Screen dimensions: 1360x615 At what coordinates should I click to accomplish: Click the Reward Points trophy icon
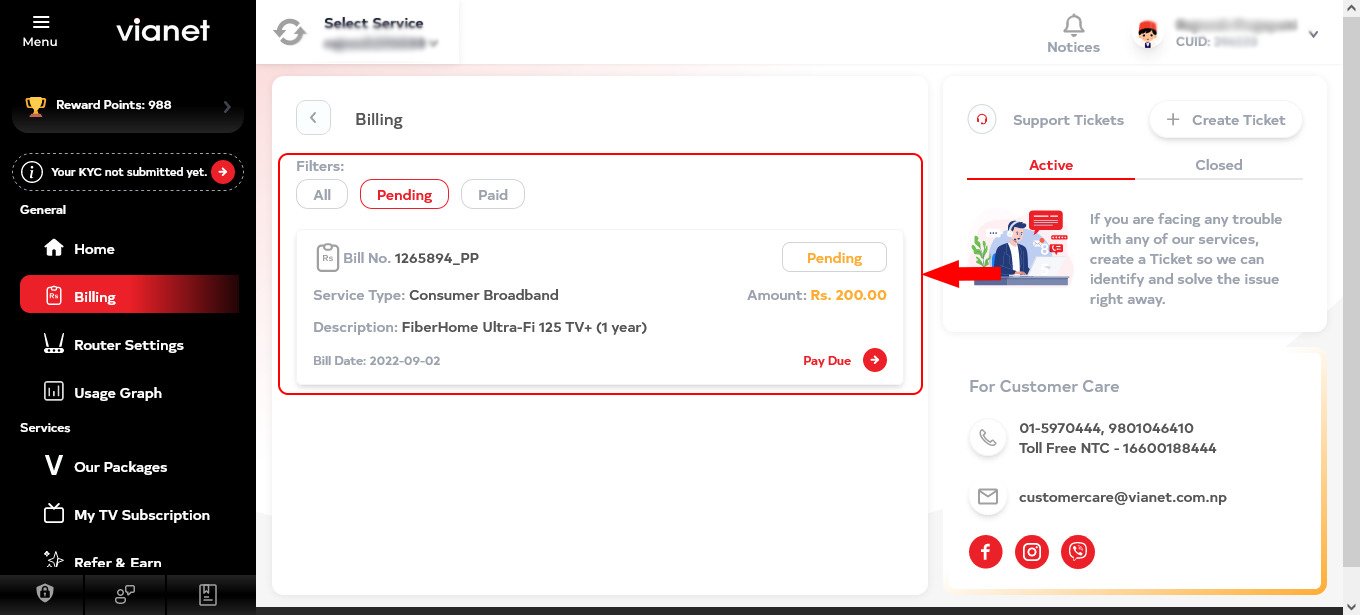click(36, 105)
